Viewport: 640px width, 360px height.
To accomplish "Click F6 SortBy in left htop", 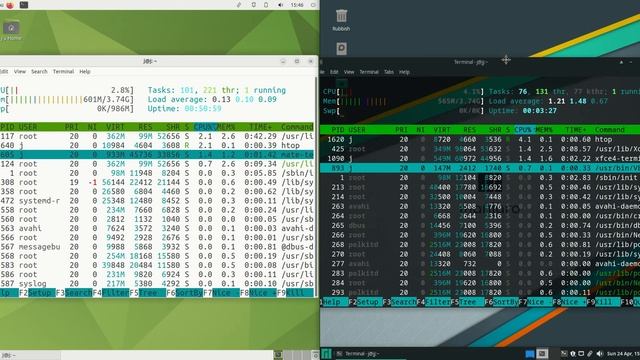I will coord(184,293).
